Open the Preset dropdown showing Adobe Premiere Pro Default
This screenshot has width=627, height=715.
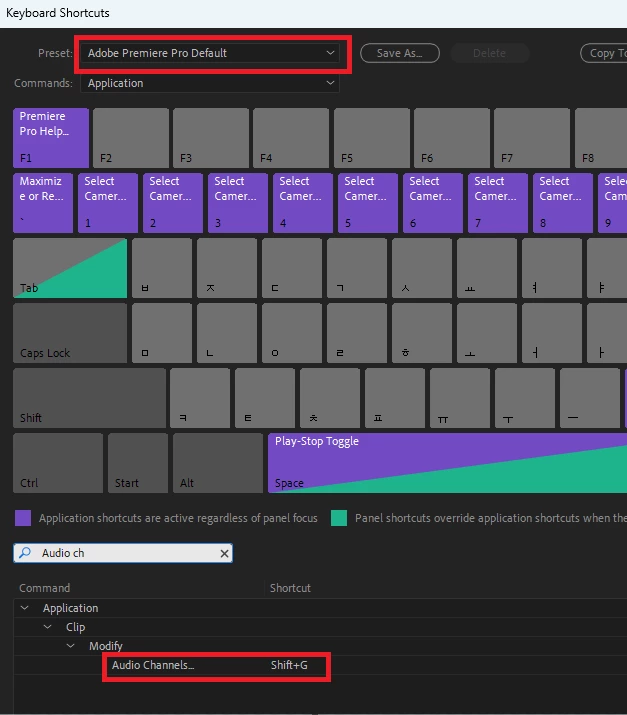coord(210,53)
